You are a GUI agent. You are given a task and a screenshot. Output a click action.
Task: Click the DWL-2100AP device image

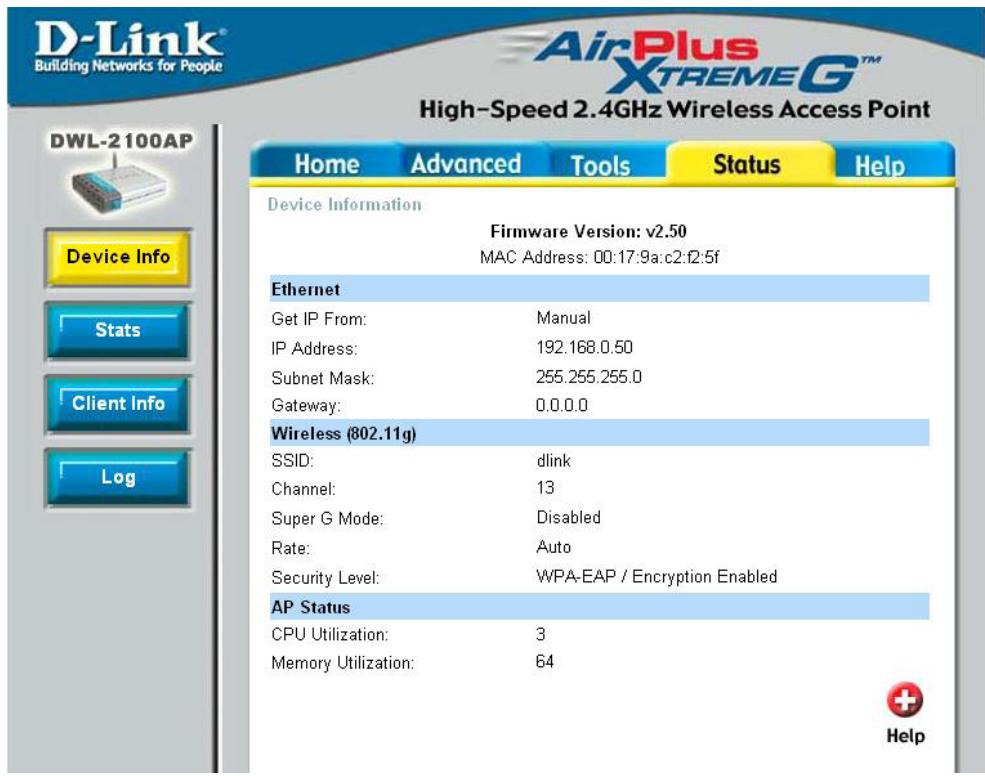119,187
